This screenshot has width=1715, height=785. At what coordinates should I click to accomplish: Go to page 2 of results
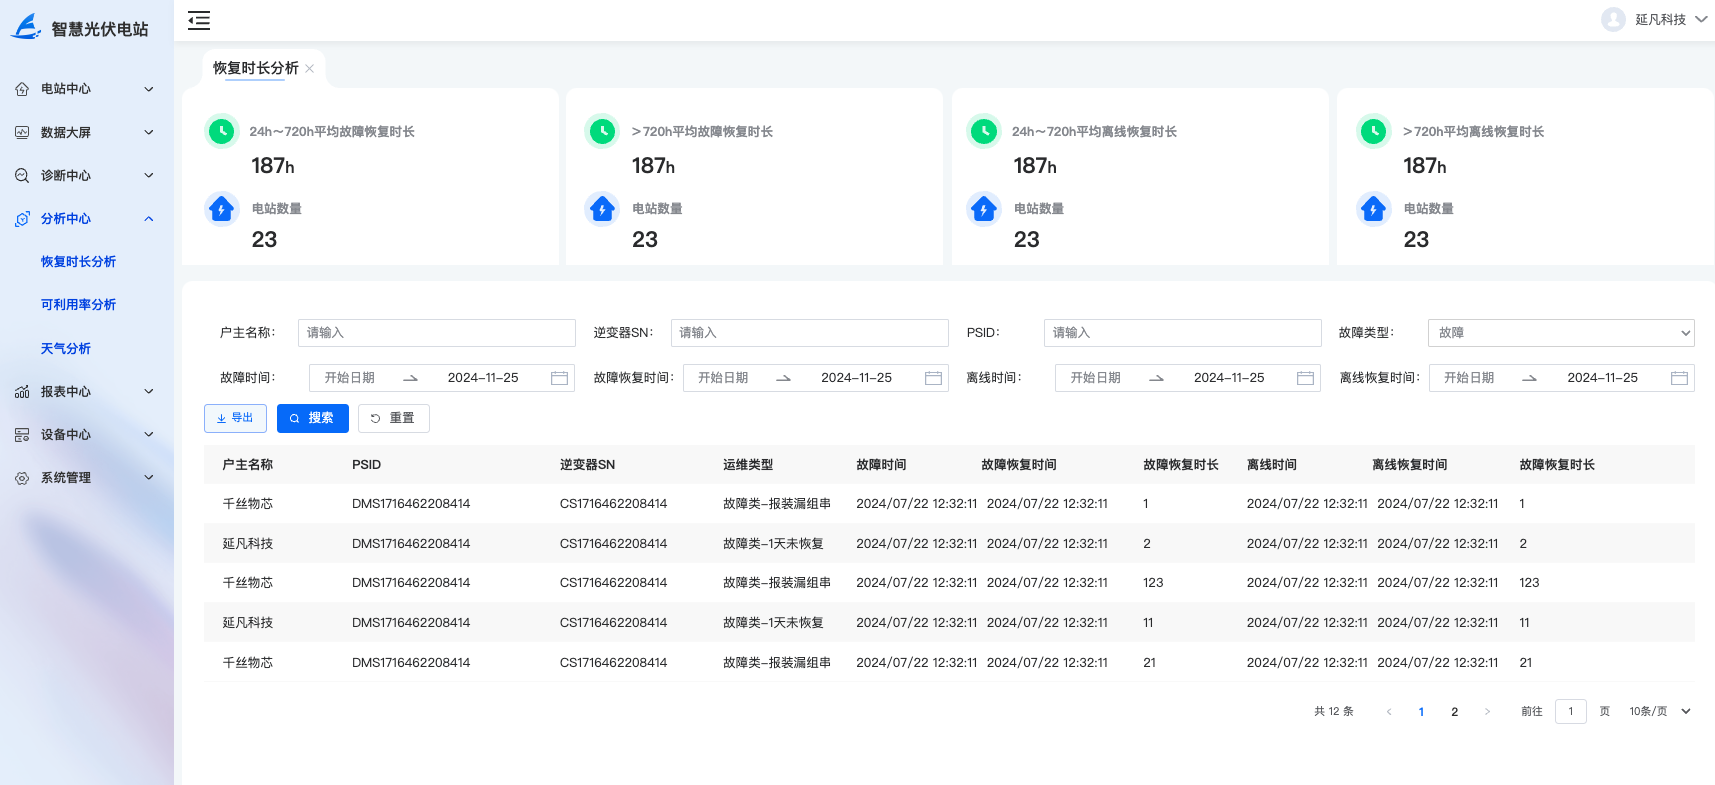pyautogui.click(x=1454, y=712)
